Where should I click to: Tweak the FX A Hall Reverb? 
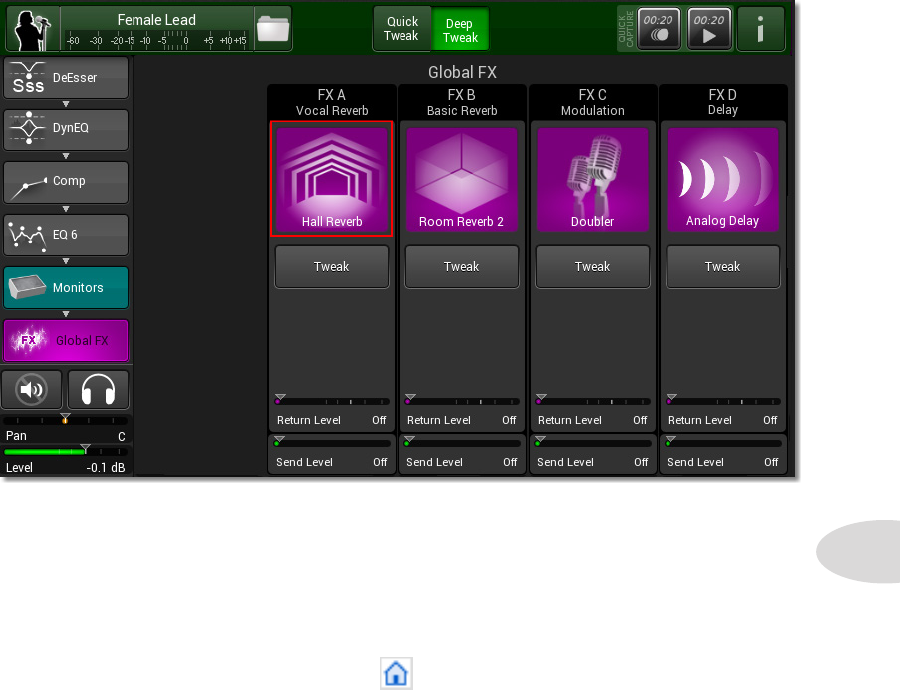coord(332,267)
